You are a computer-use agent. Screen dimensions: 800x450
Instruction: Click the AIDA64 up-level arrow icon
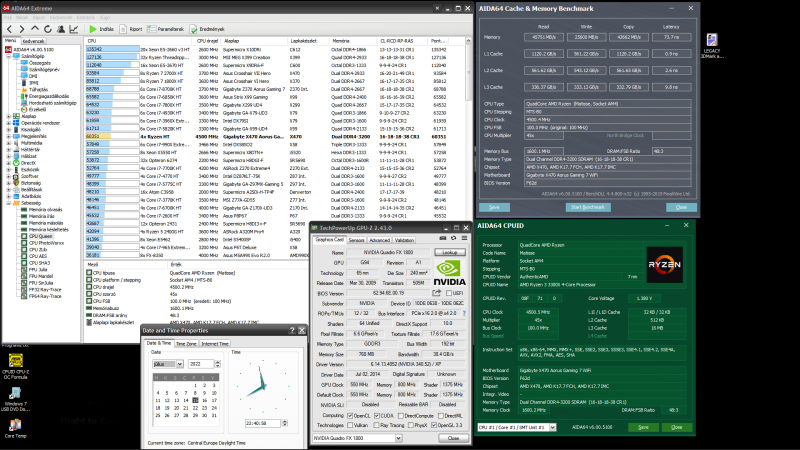(35, 29)
